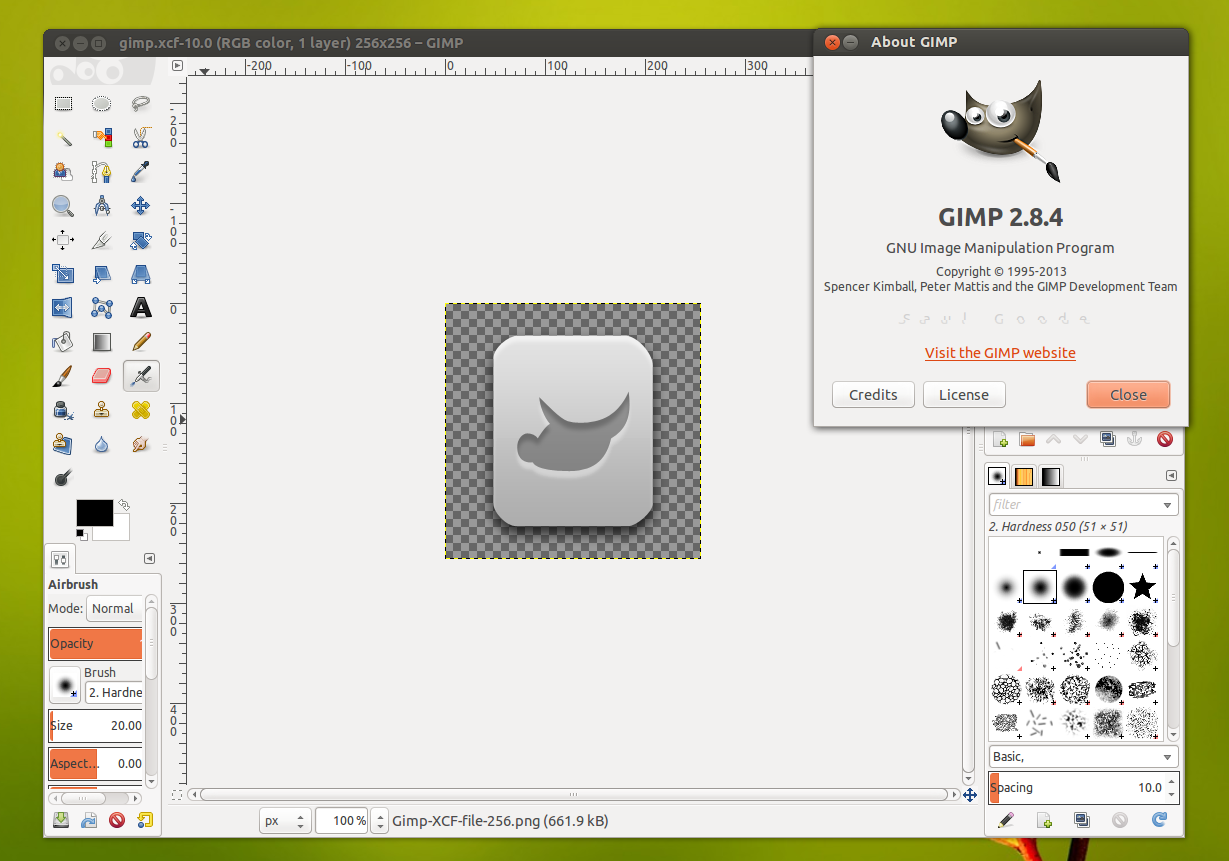
Task: Click the Credits button
Action: point(872,395)
